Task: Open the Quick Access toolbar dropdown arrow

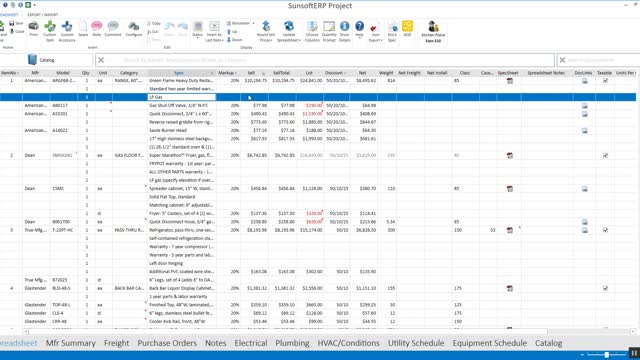Action: pos(35,5)
